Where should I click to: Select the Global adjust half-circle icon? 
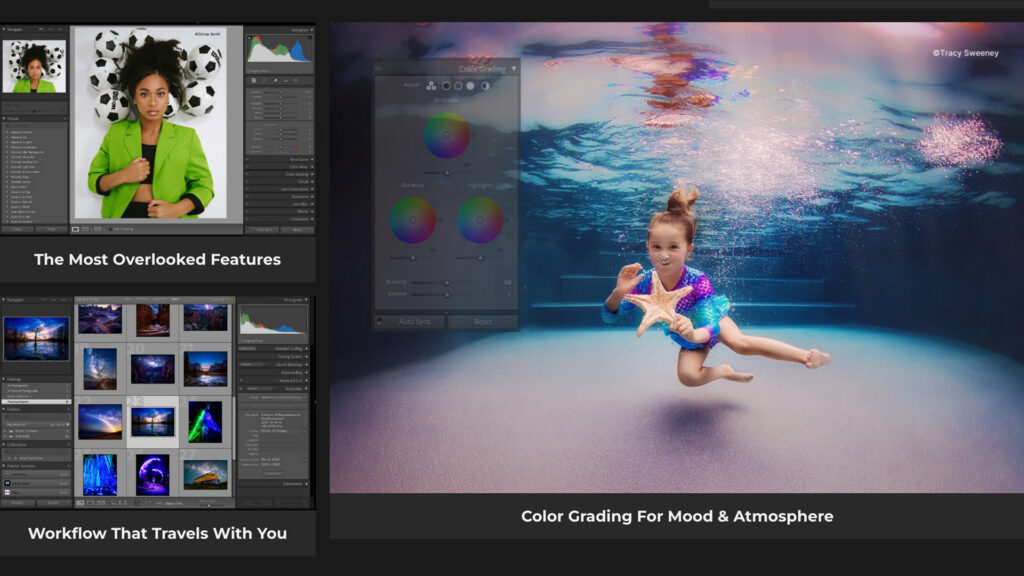pyautogui.click(x=484, y=86)
